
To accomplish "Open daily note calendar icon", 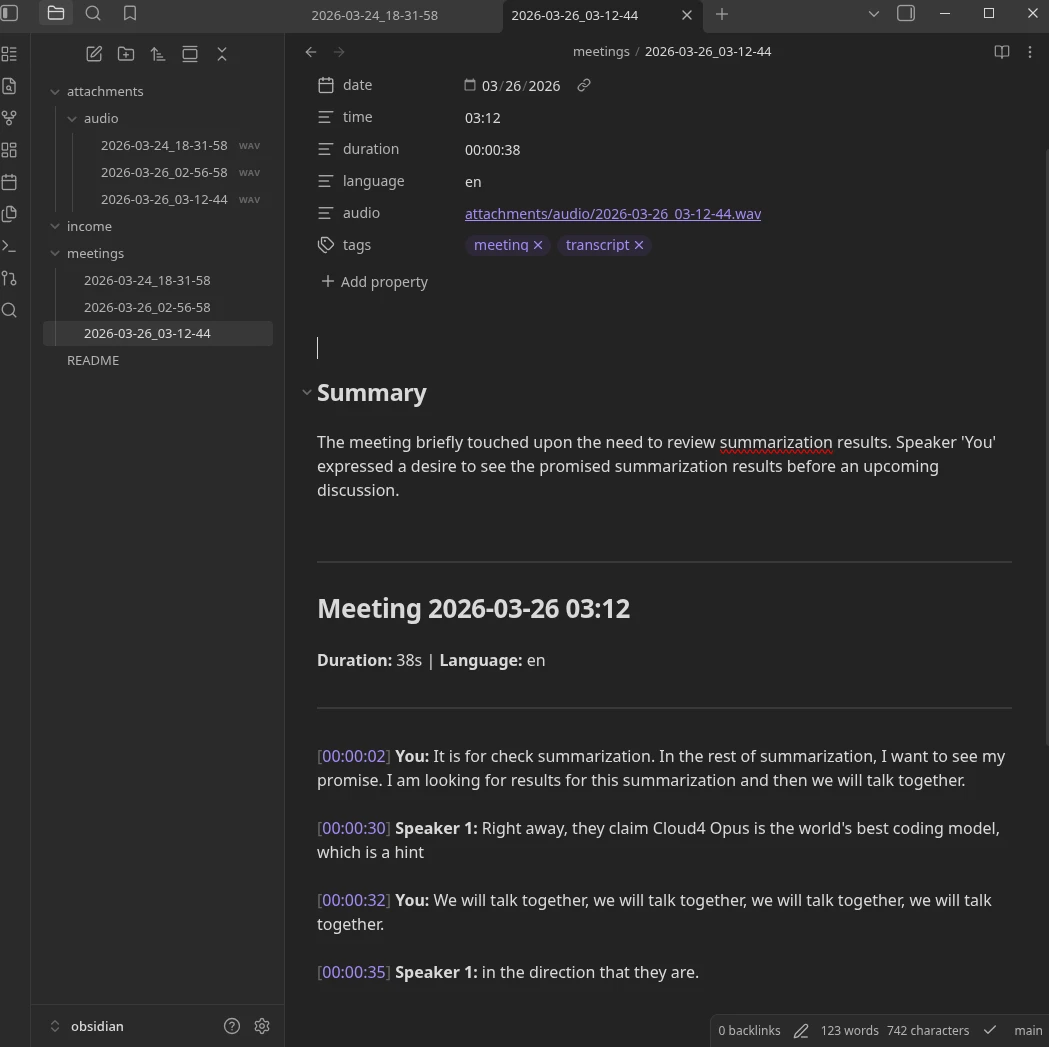I will (x=9, y=182).
